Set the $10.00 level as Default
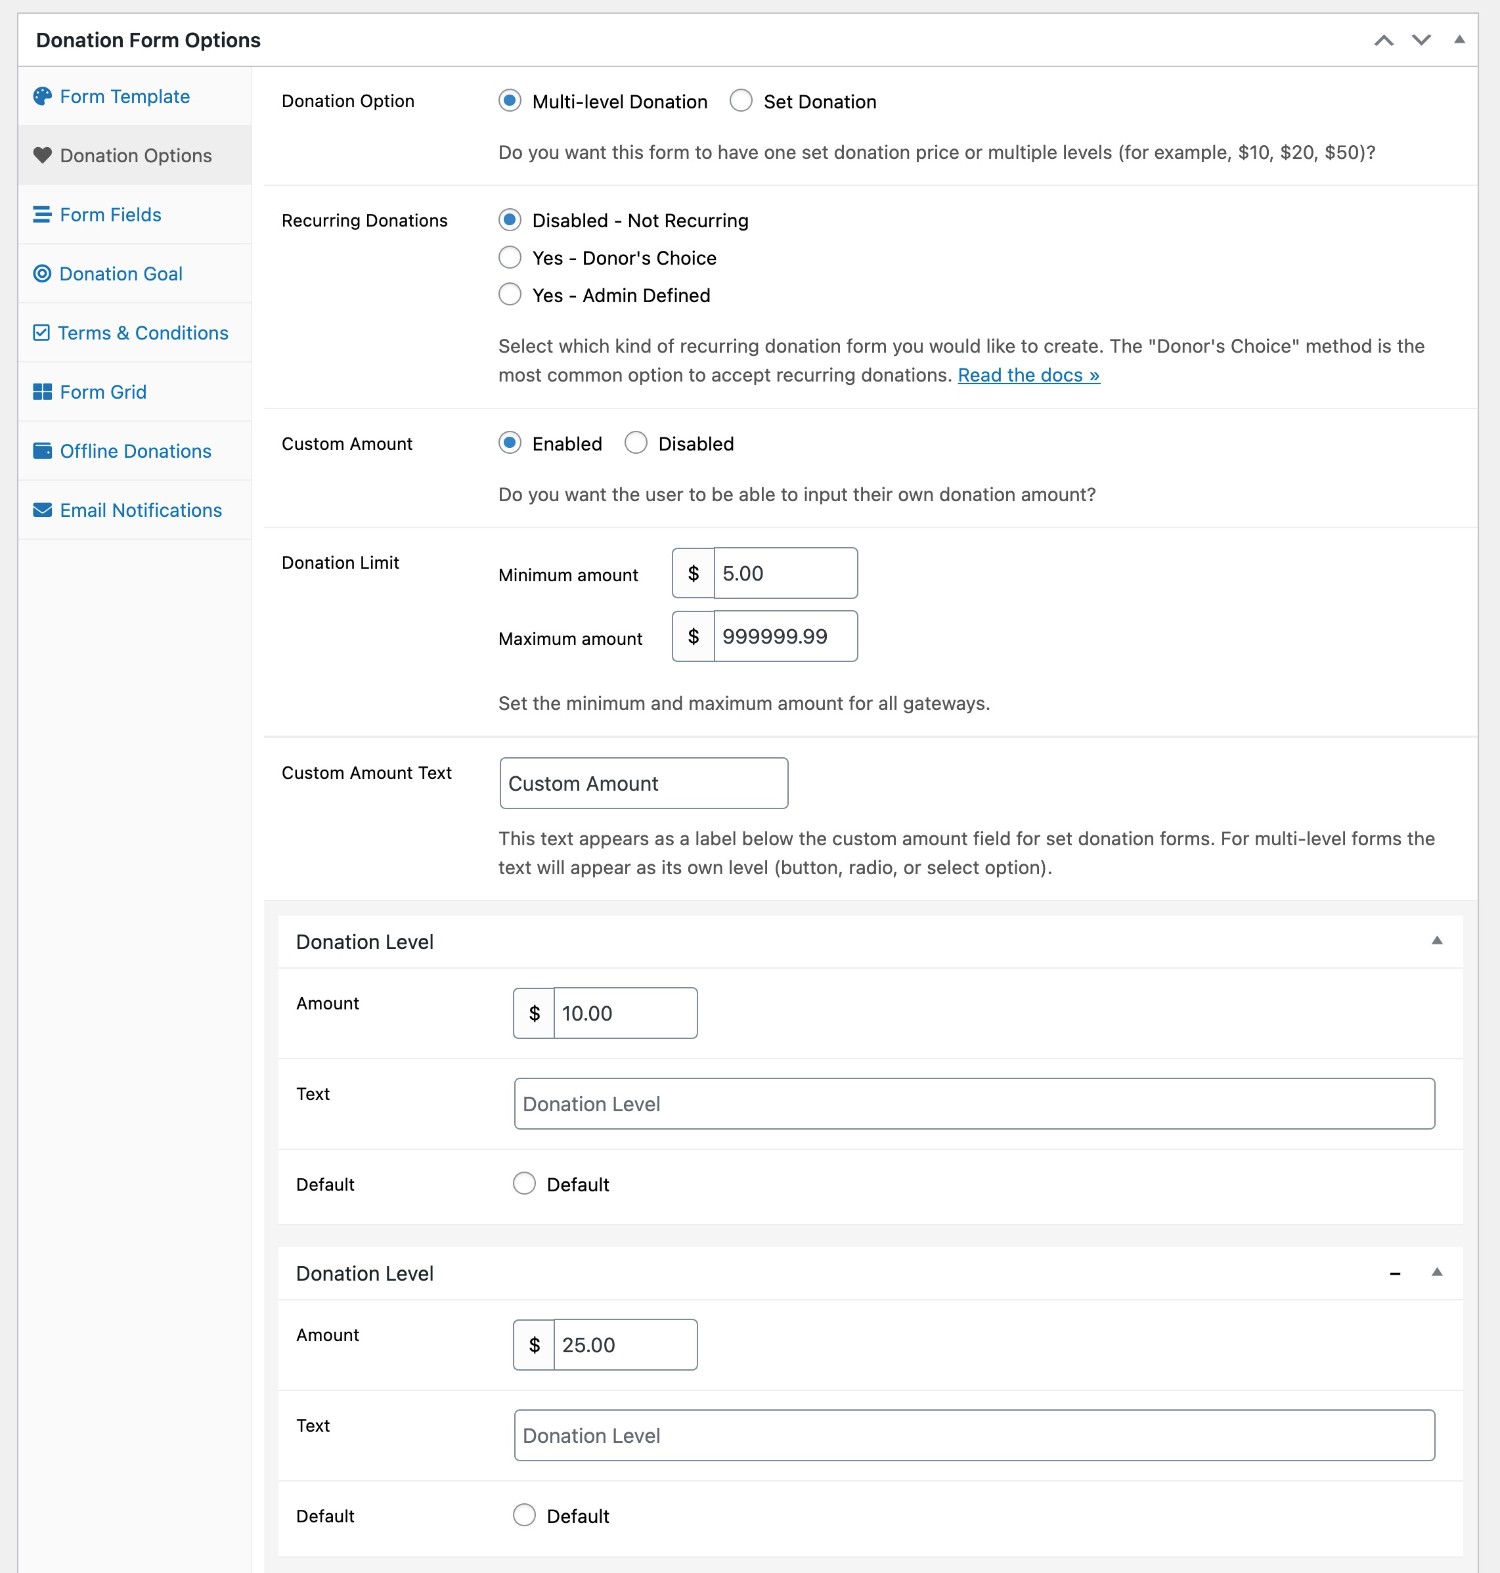 click(x=524, y=1183)
